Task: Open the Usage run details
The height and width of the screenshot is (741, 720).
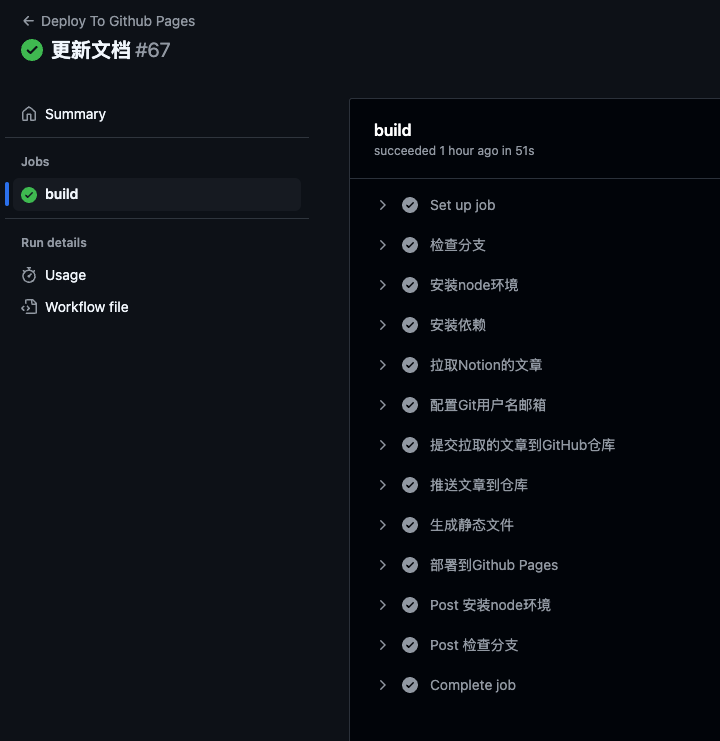Action: (66, 275)
